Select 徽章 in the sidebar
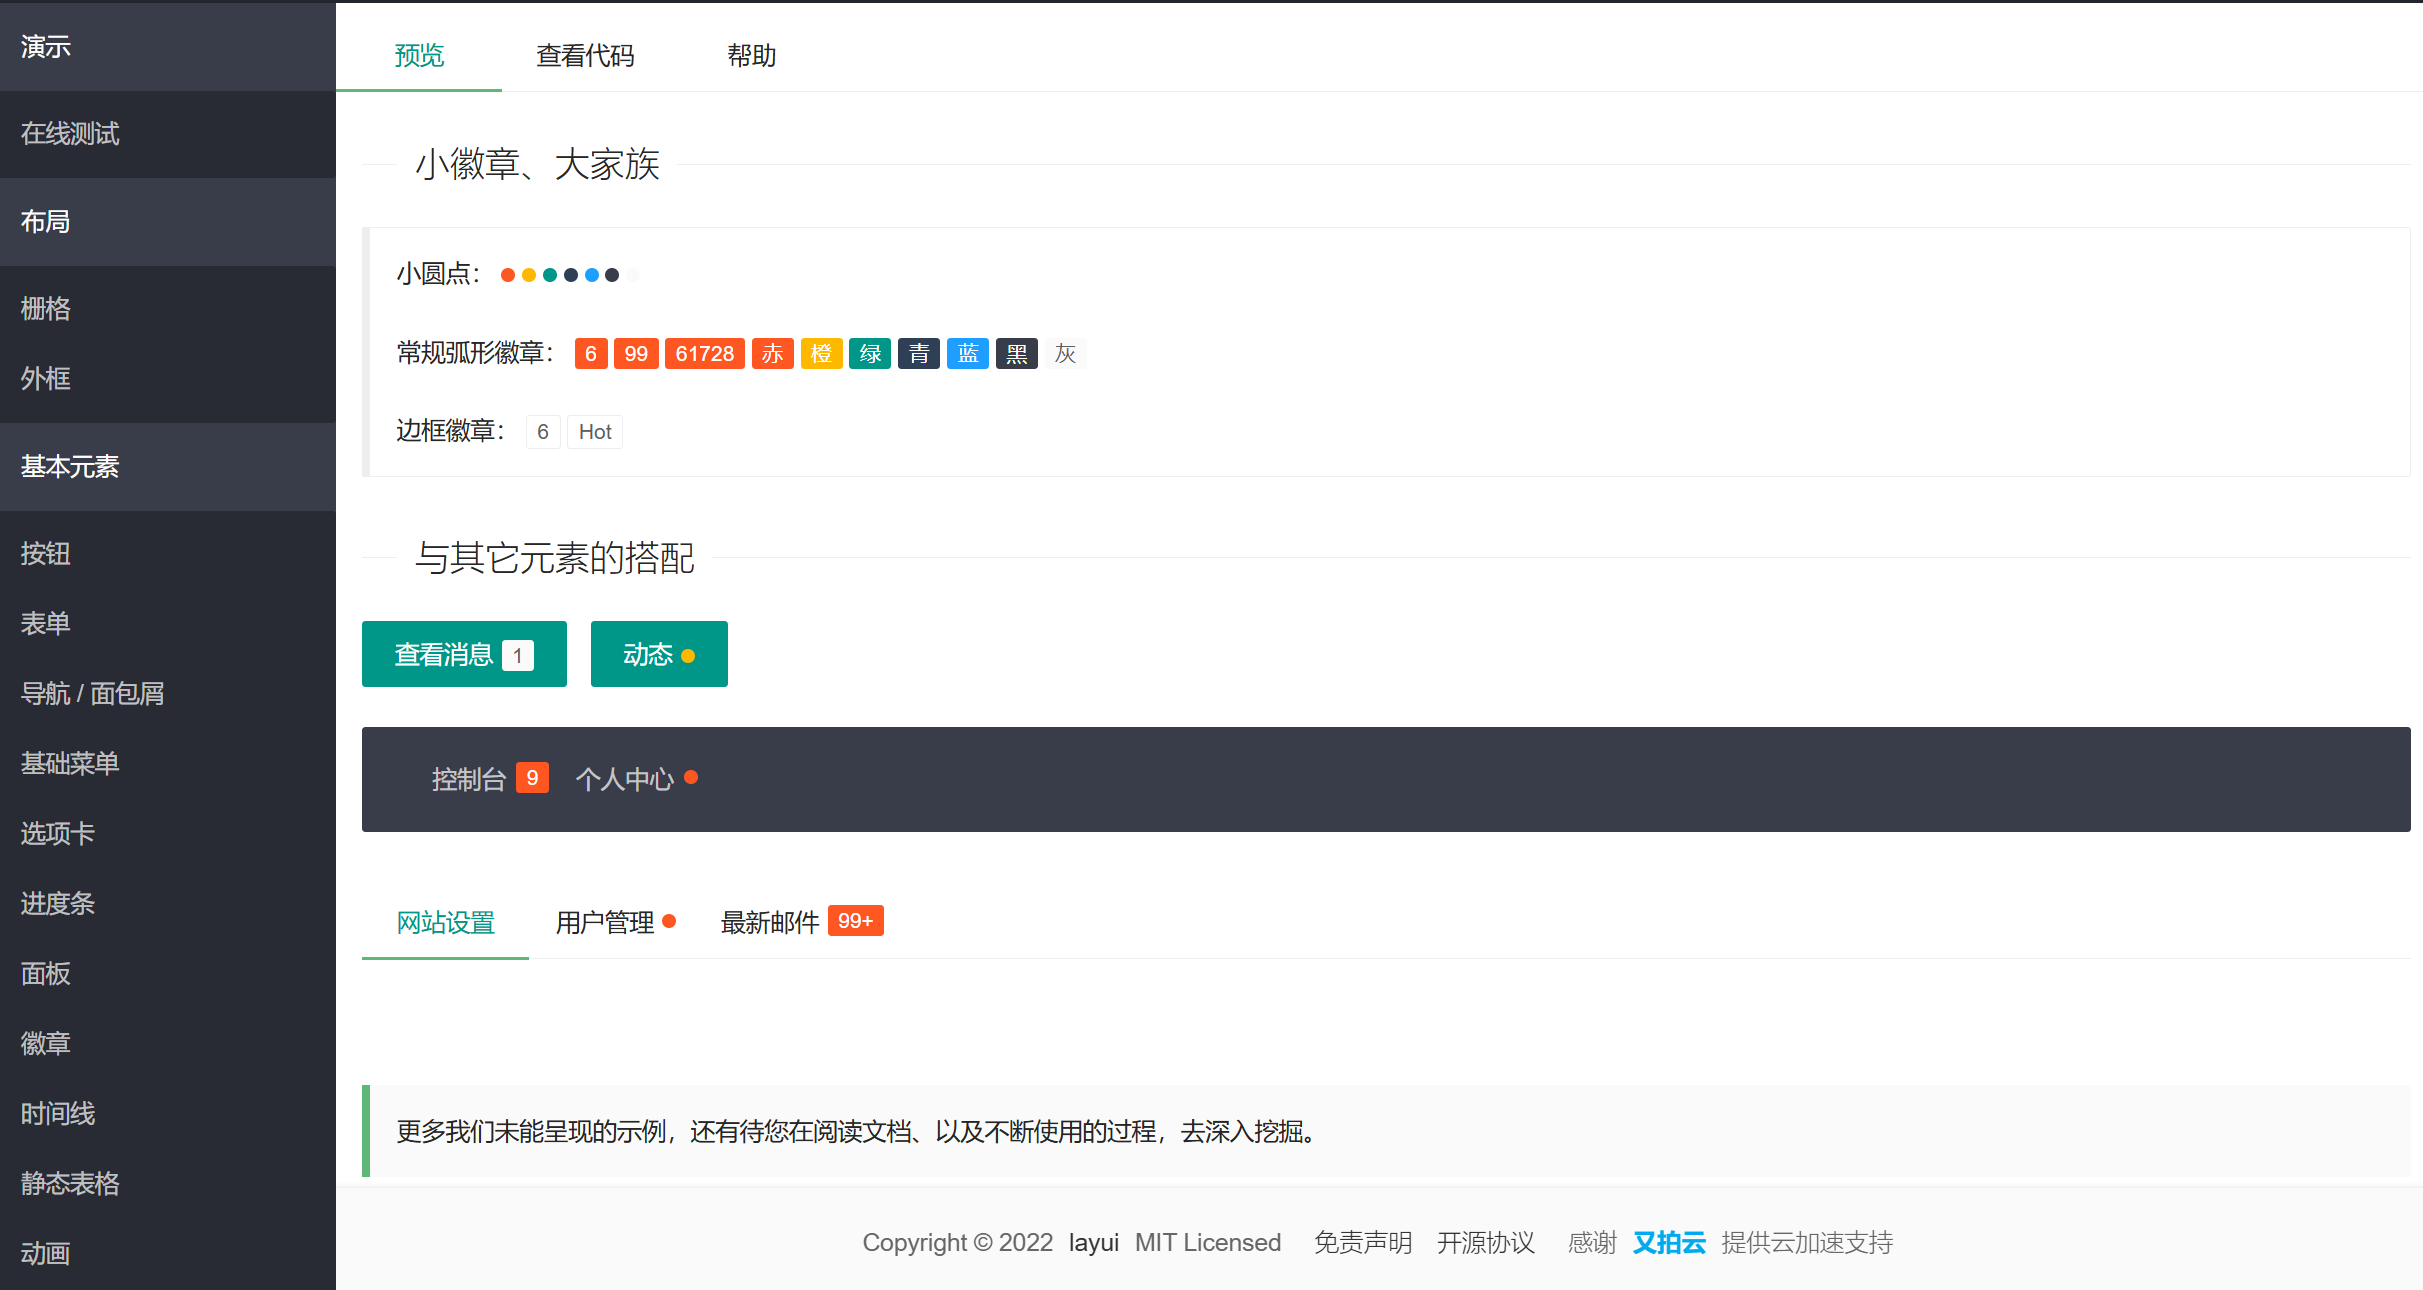The height and width of the screenshot is (1290, 2423). [x=45, y=1043]
